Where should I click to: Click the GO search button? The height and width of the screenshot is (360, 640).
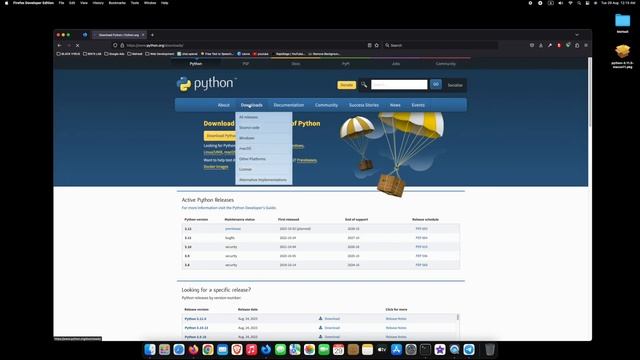436,84
